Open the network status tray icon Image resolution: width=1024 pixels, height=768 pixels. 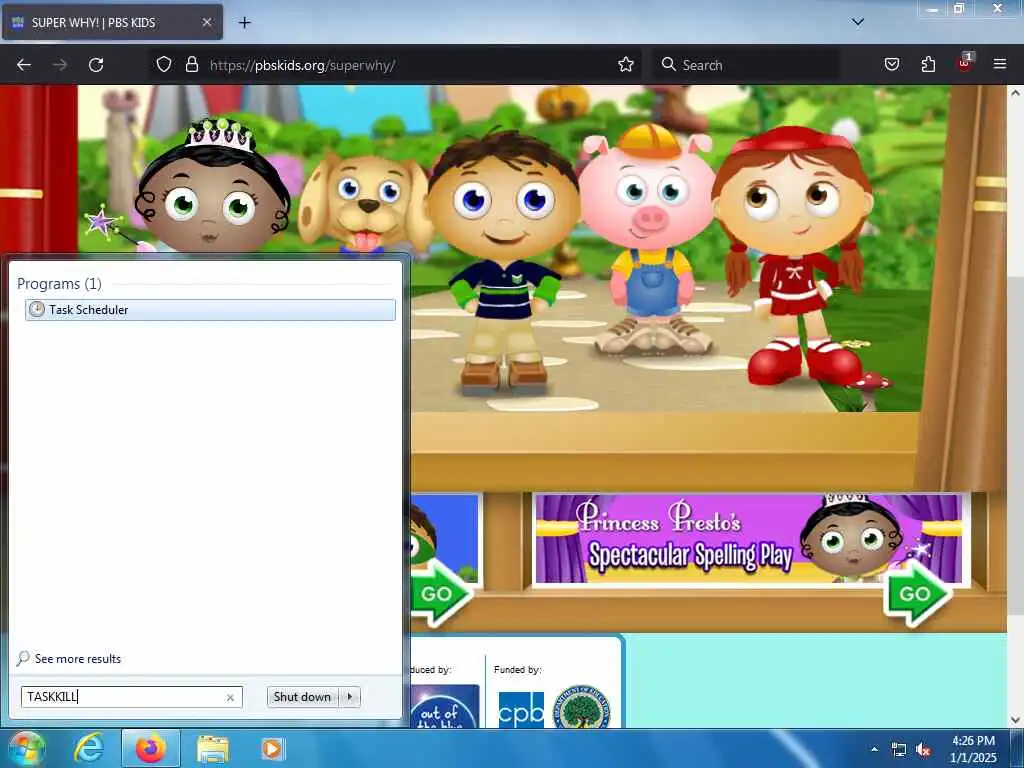point(899,750)
